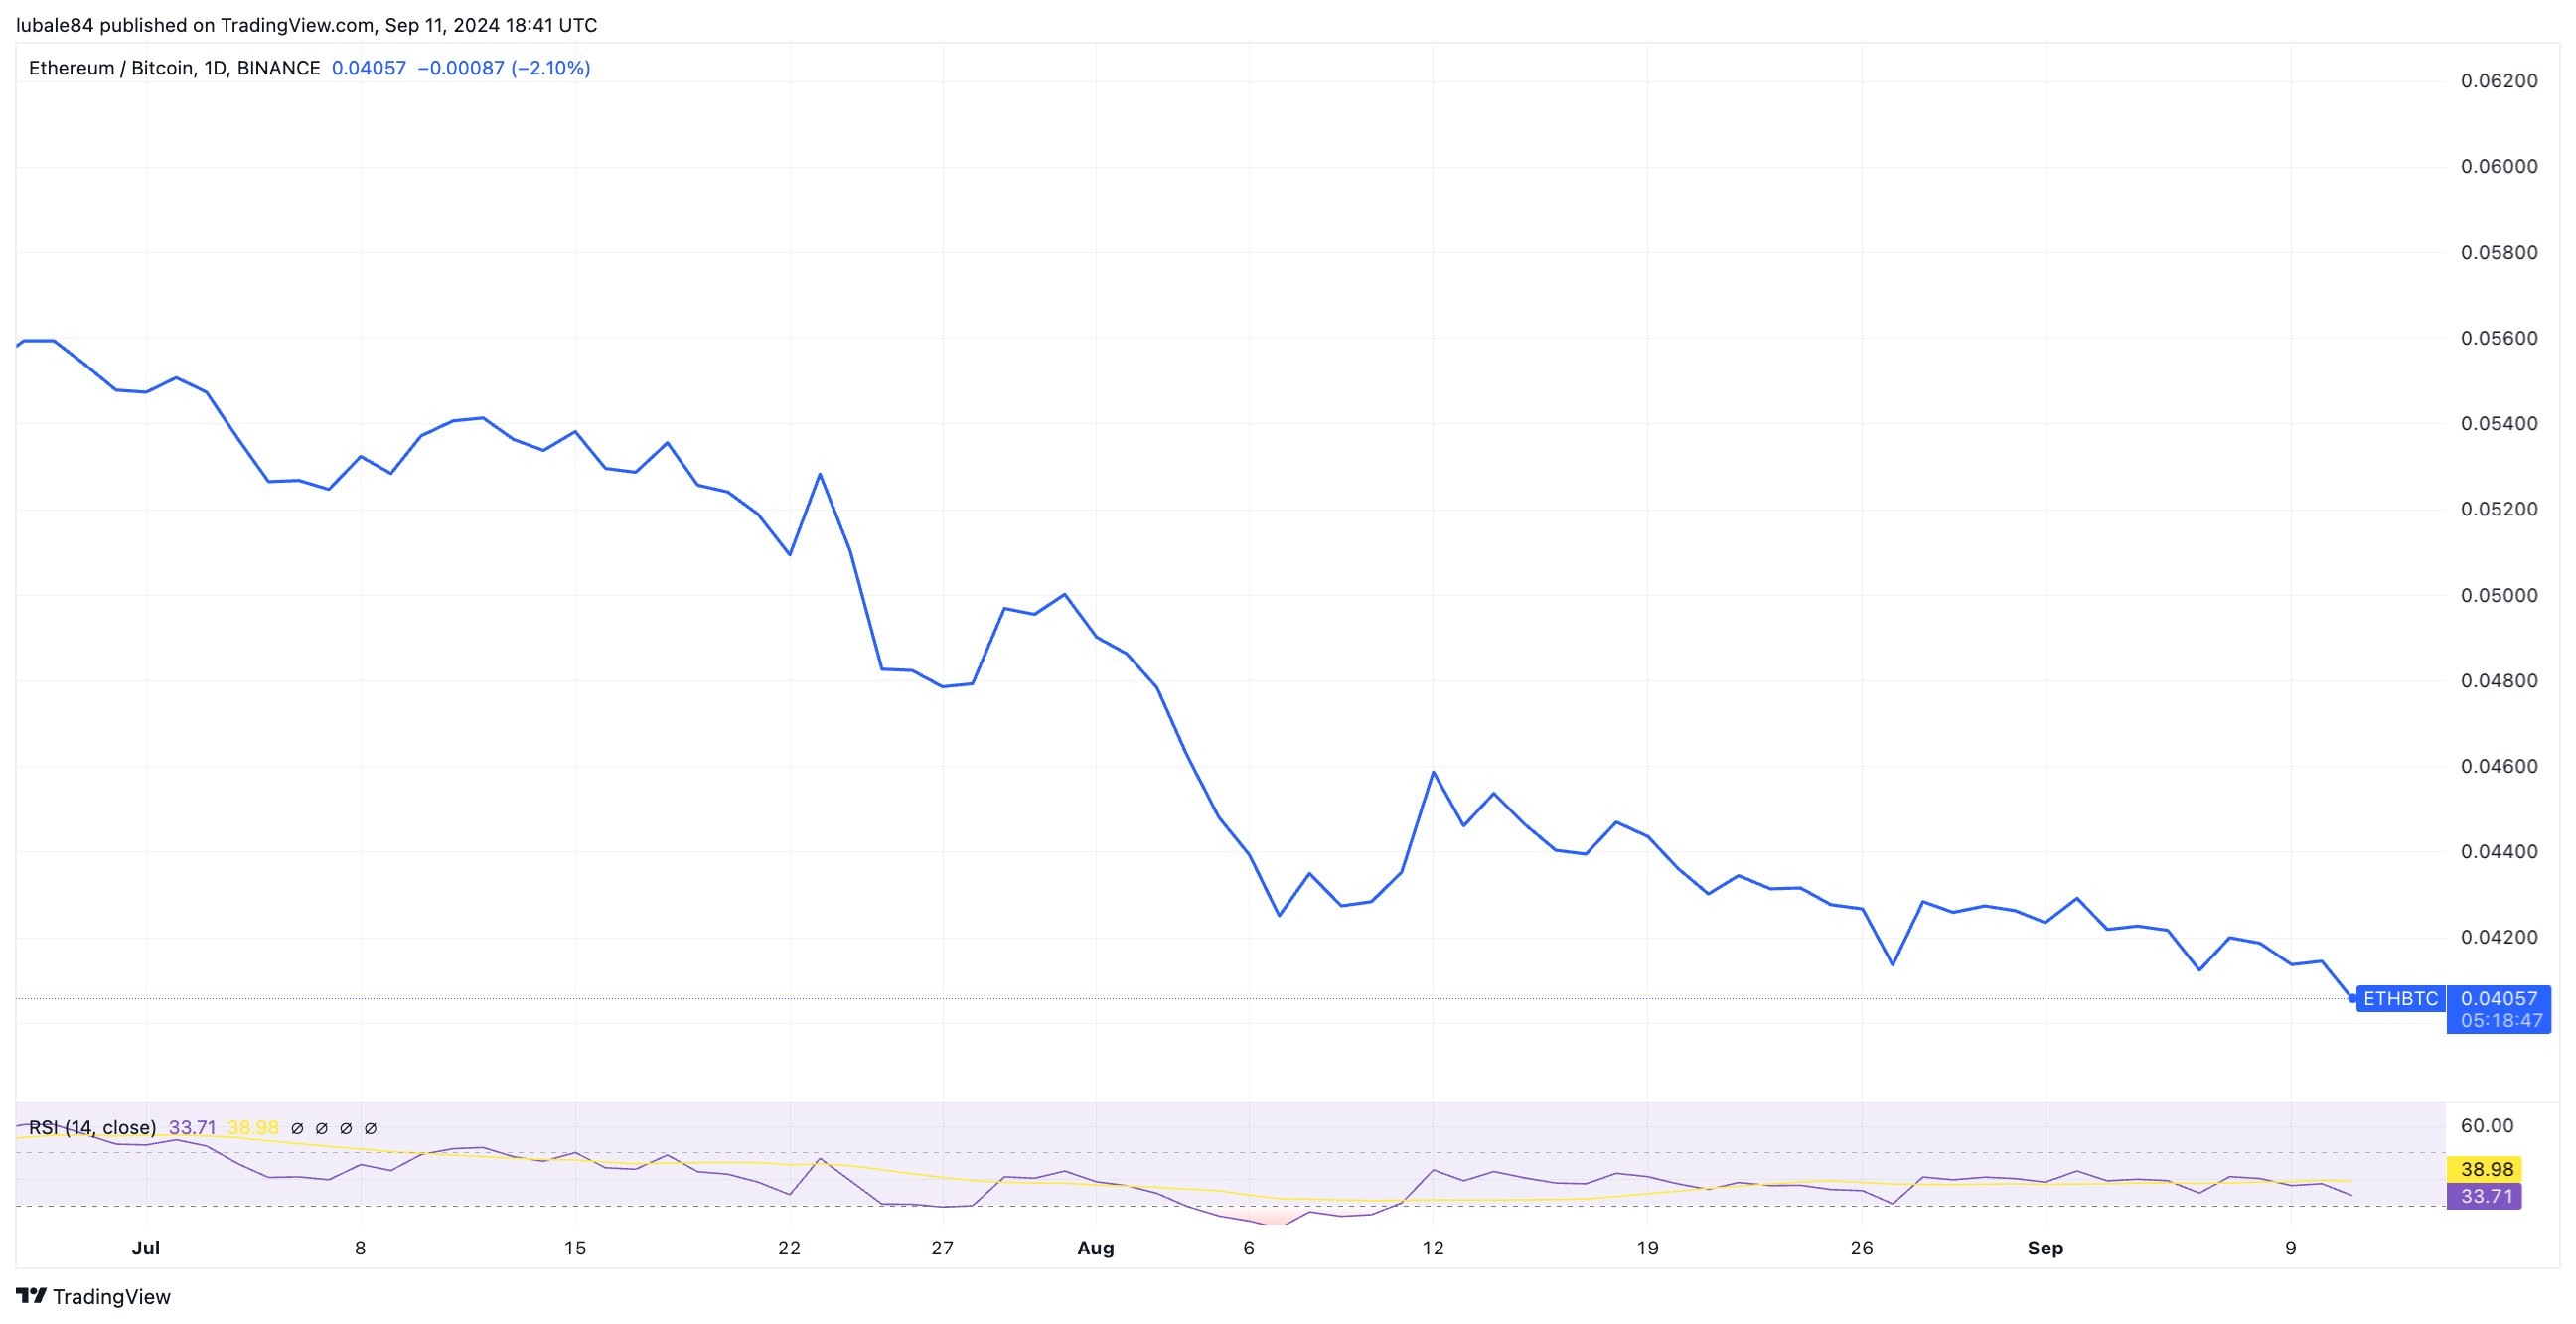
Task: Click the yellow 38.98 value in RSI legend
Action: [253, 1128]
